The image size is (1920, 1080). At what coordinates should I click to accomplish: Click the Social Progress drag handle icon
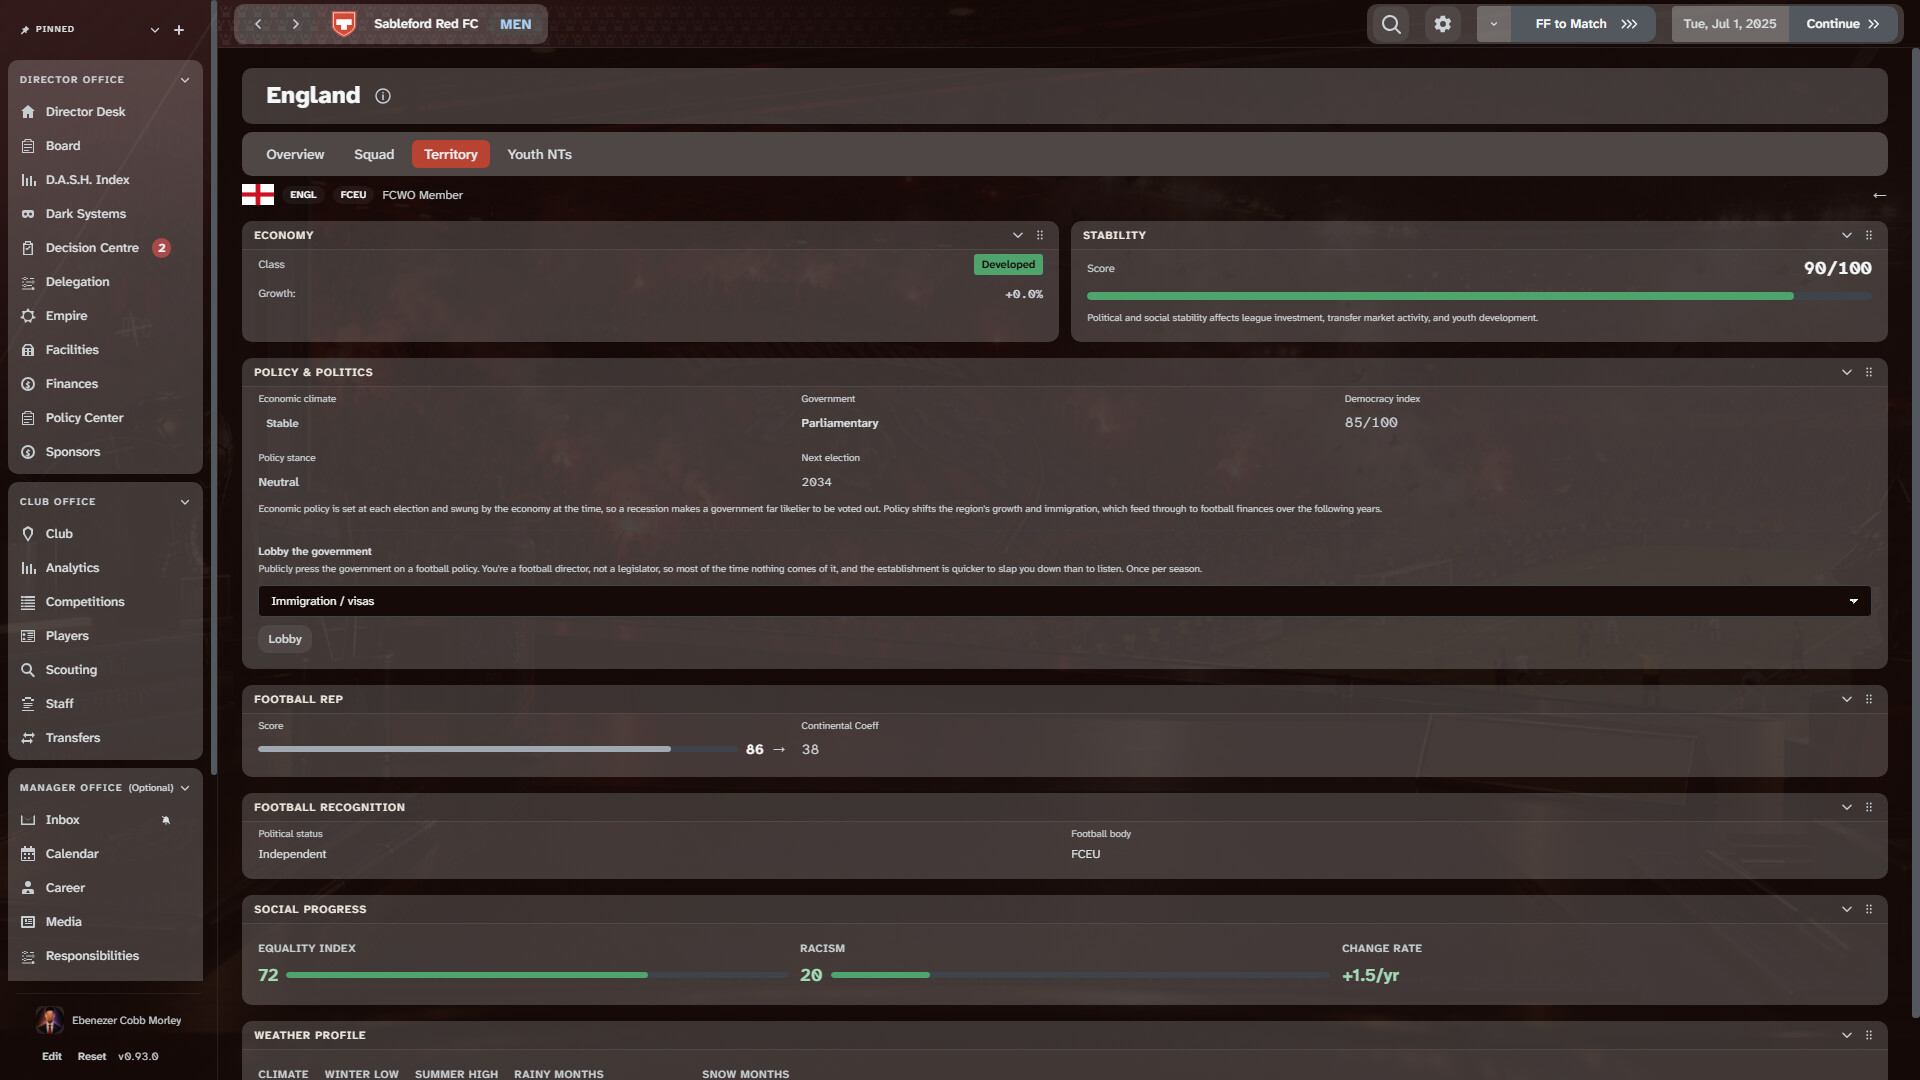point(1869,909)
